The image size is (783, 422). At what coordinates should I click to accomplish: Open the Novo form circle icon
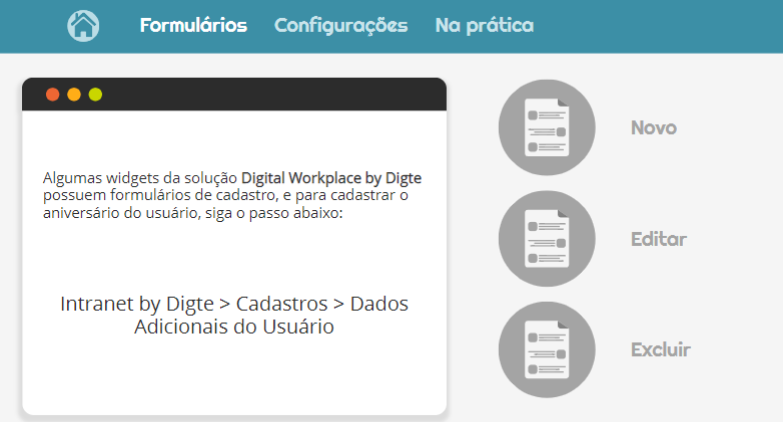point(547,127)
